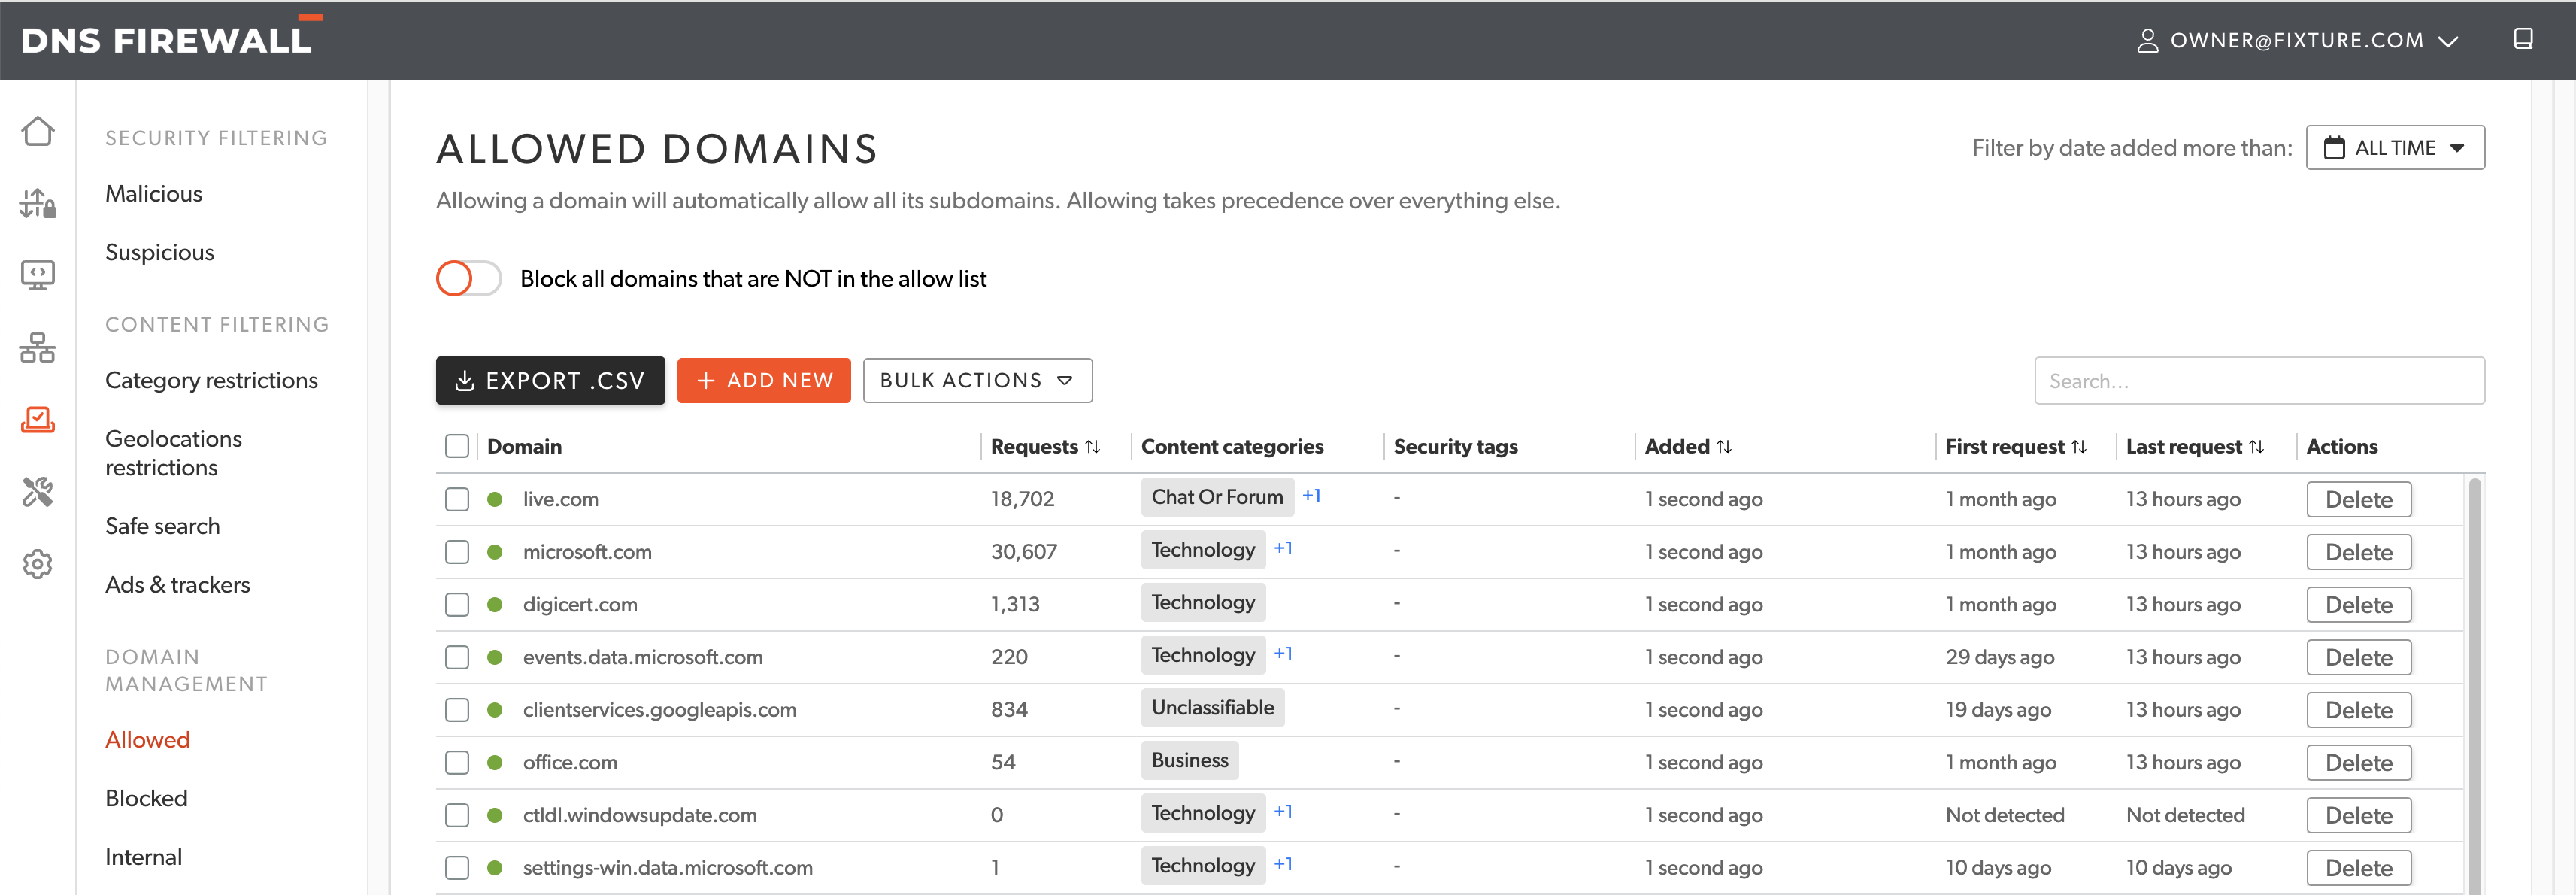Image resolution: width=2576 pixels, height=895 pixels.
Task: Open the Home dashboard icon in sidebar
Action: (x=37, y=130)
